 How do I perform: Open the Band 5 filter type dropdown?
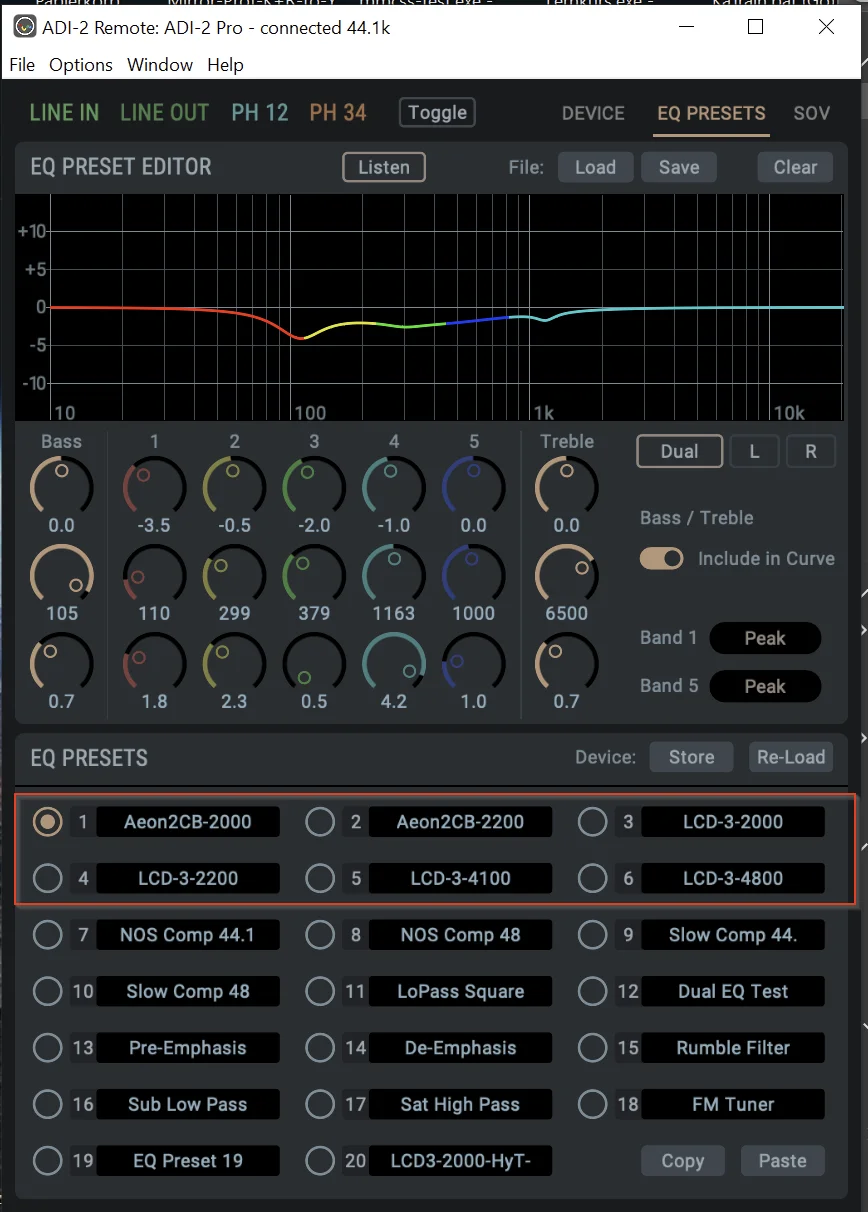click(765, 686)
